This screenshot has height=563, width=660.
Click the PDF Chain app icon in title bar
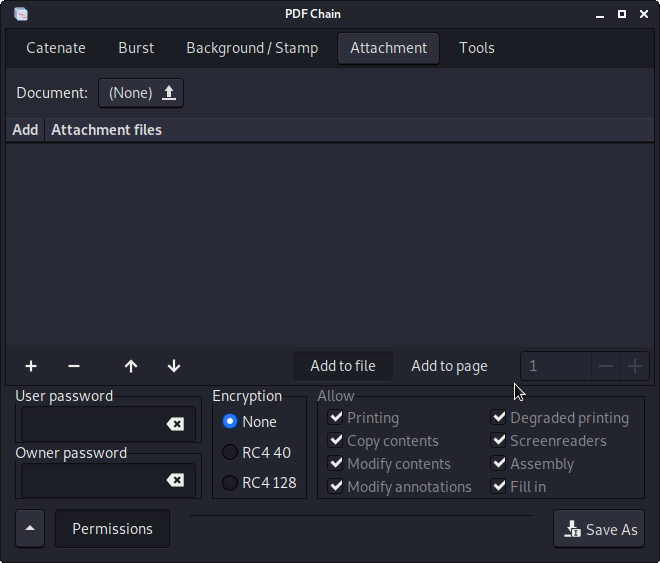pos(21,14)
